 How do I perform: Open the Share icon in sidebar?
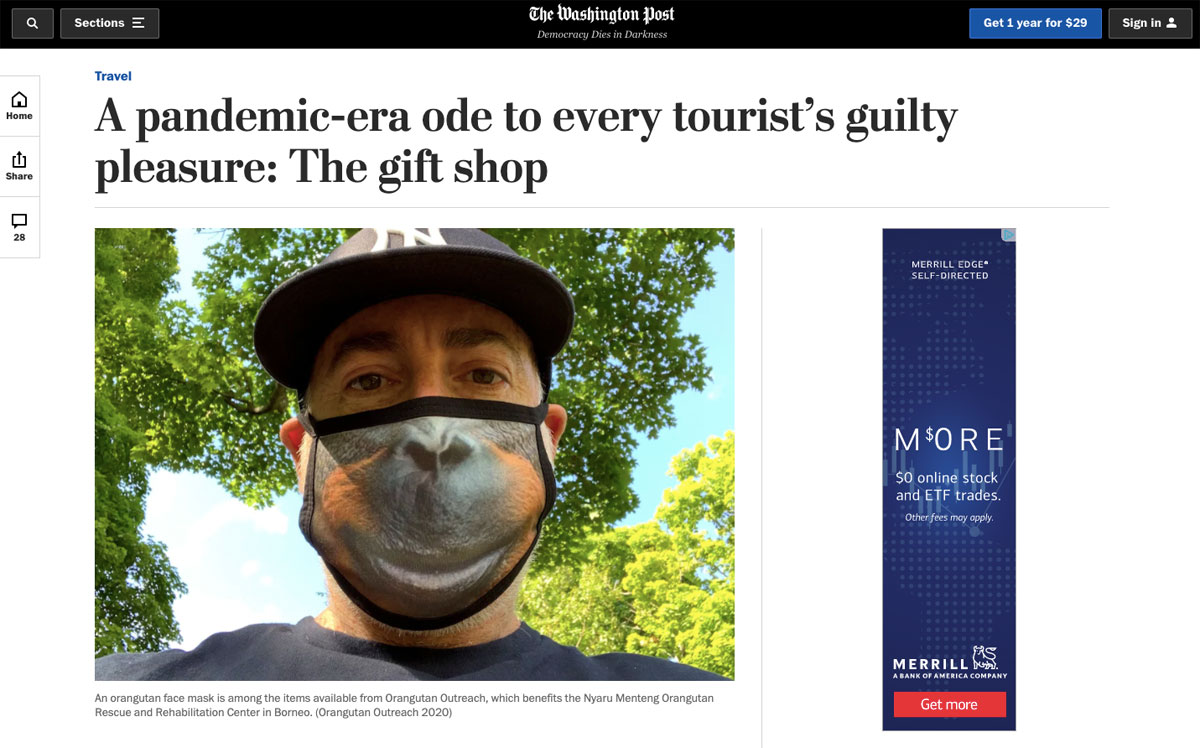[x=19, y=166]
